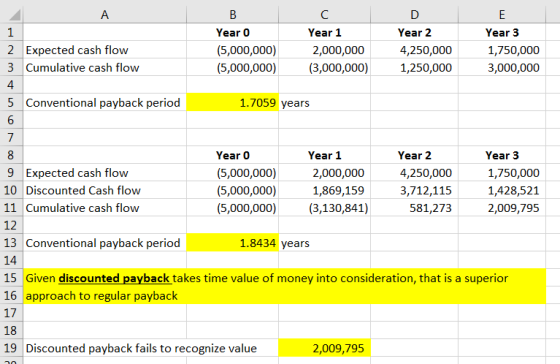Click 'years' label in row 13
Viewport: 560px width, 364px height.
point(295,244)
